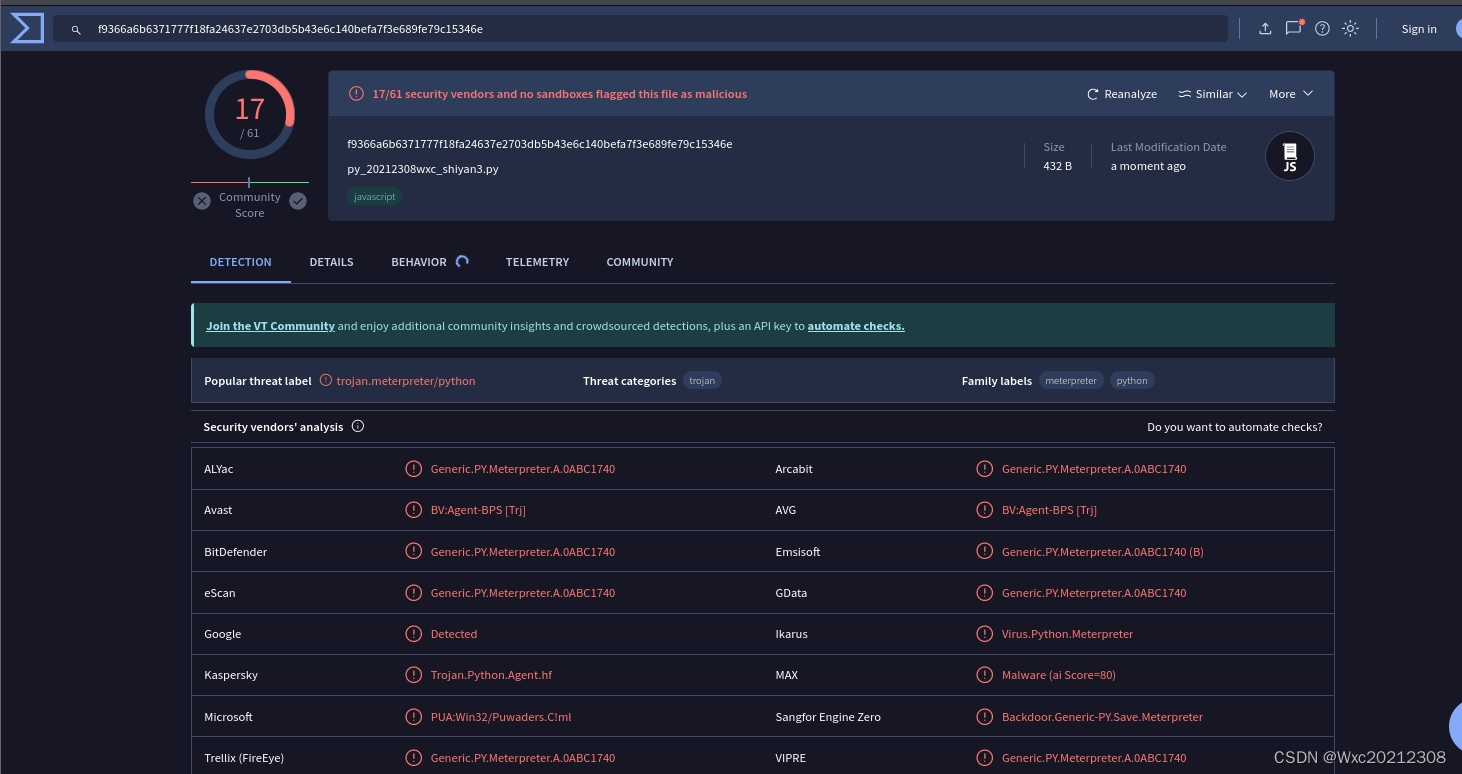Click AVG detection alert icon
This screenshot has height=774, width=1462.
[984, 510]
